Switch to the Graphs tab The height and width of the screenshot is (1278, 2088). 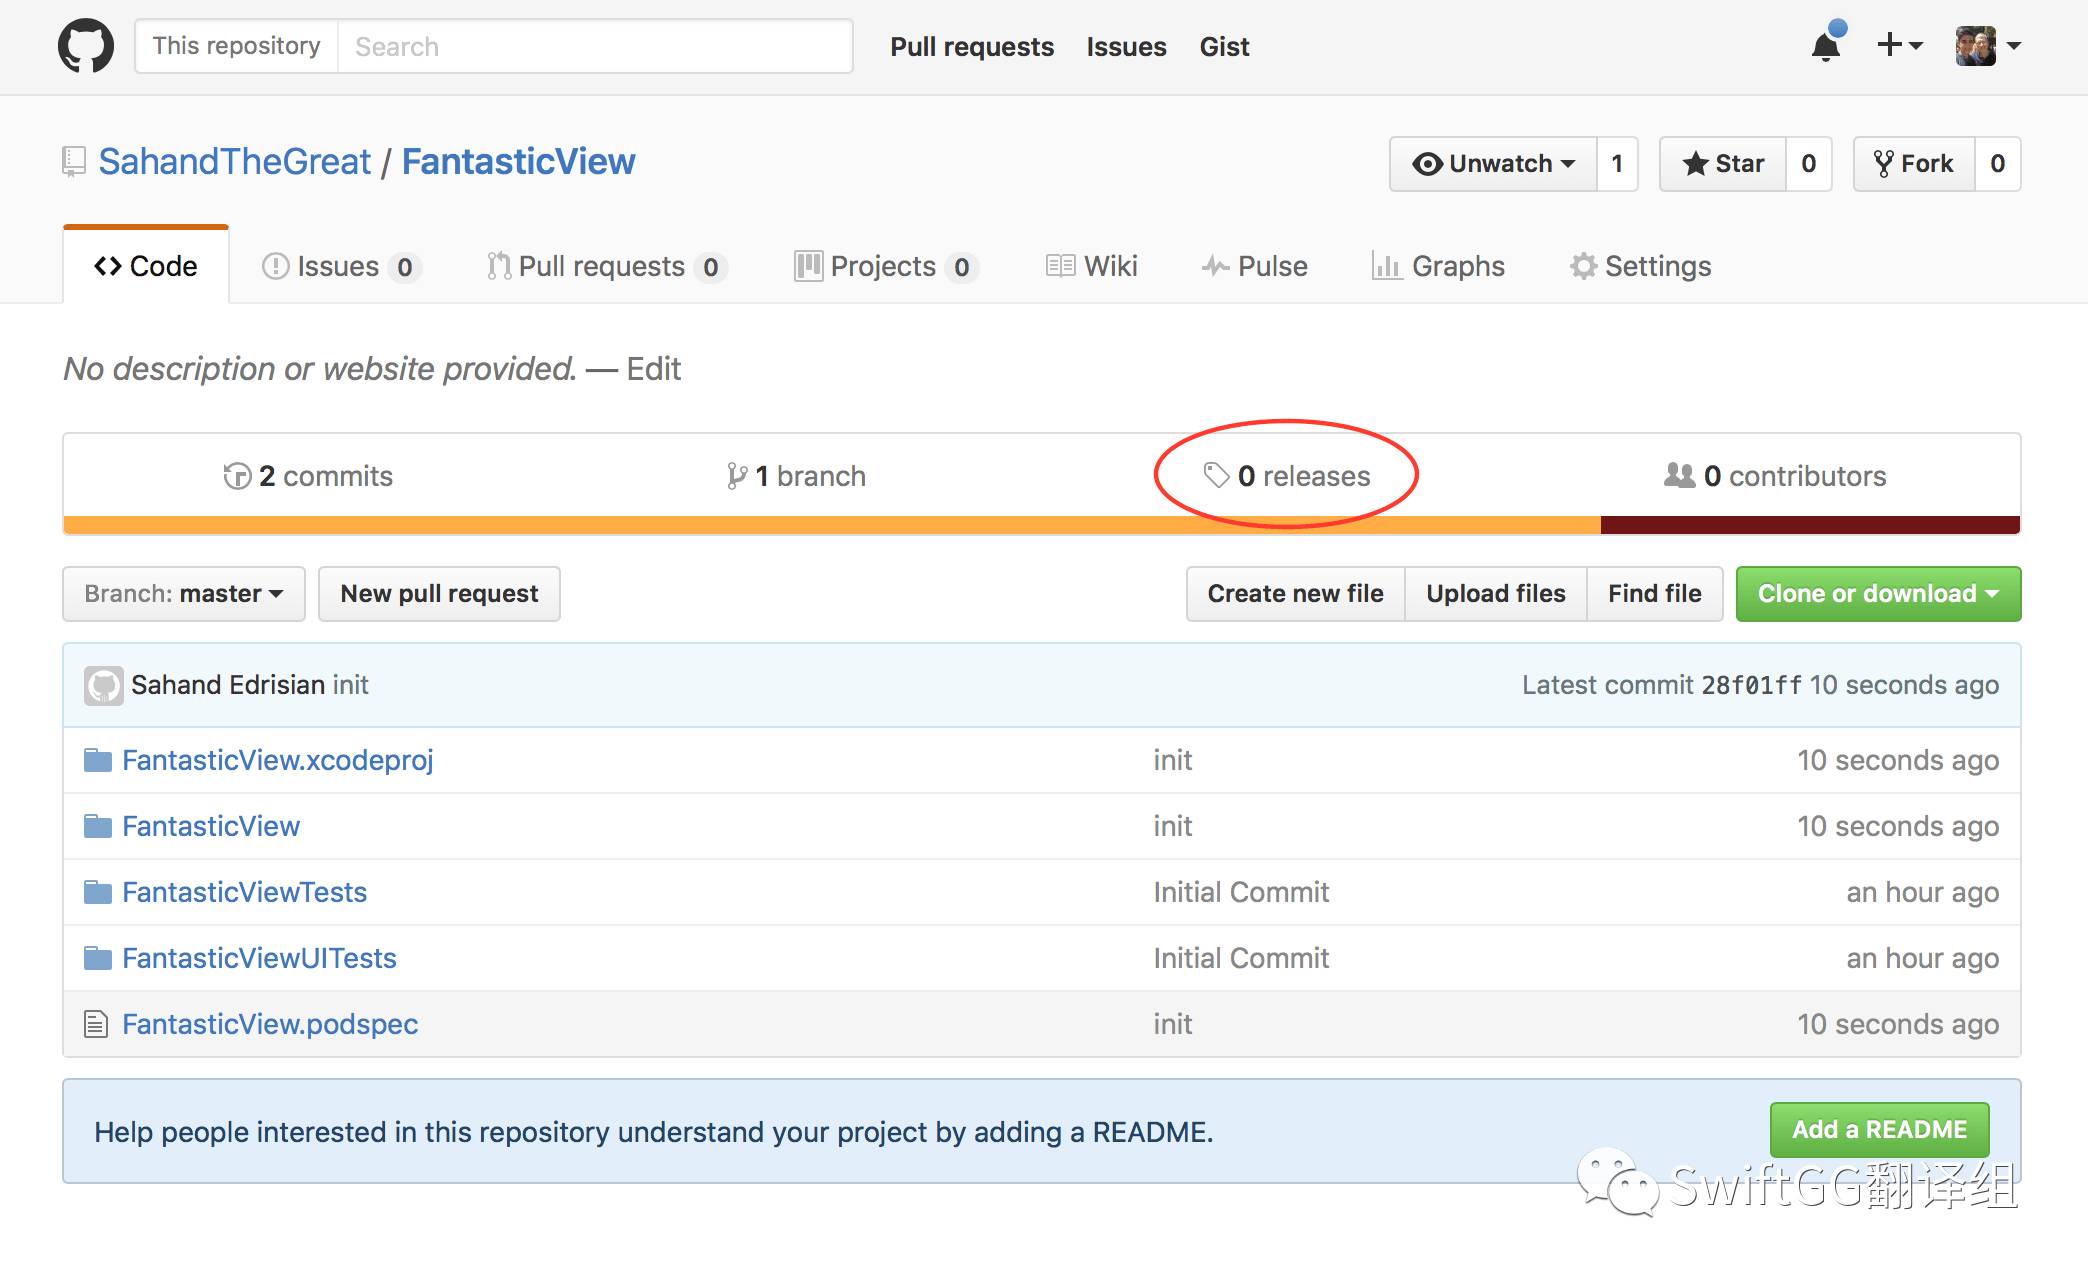(1438, 266)
